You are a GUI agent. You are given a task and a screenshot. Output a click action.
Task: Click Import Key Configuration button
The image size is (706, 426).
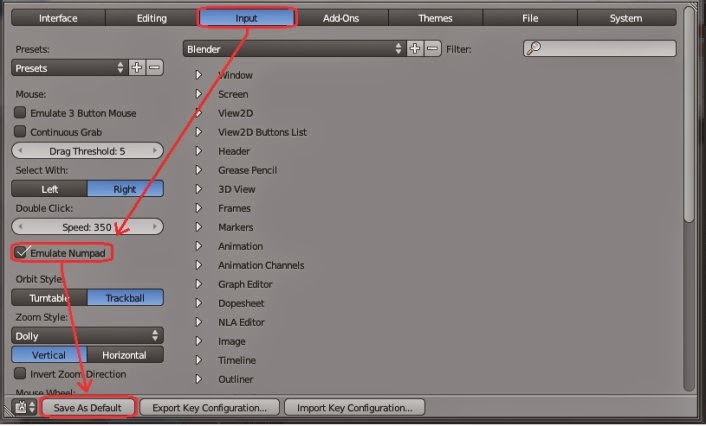click(x=355, y=408)
